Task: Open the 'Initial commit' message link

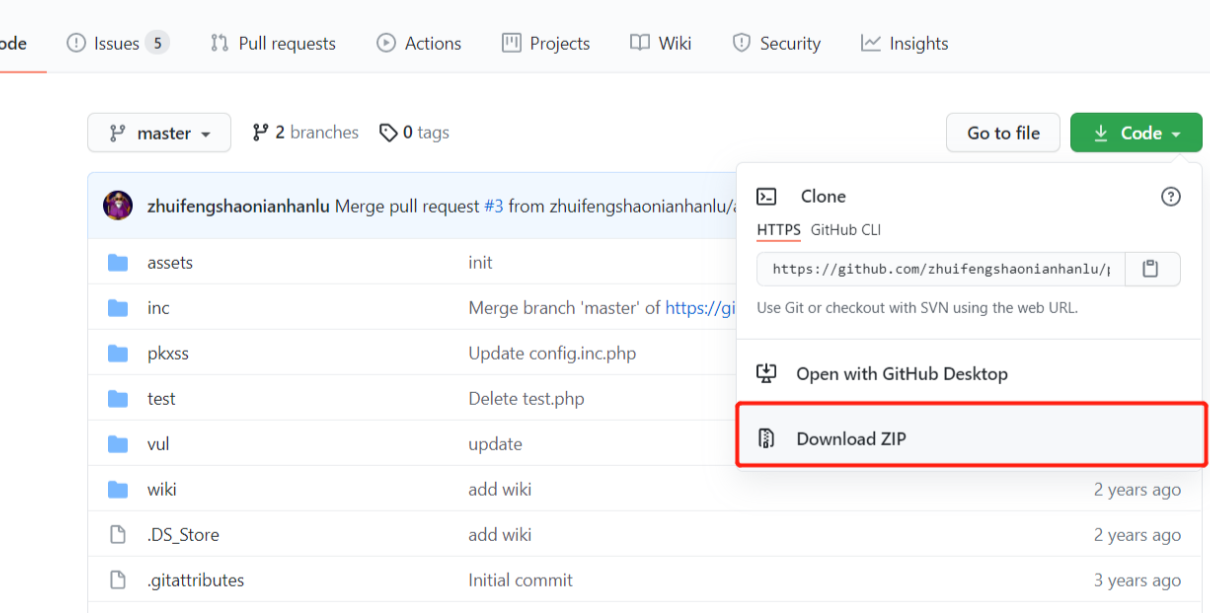Action: pos(520,580)
